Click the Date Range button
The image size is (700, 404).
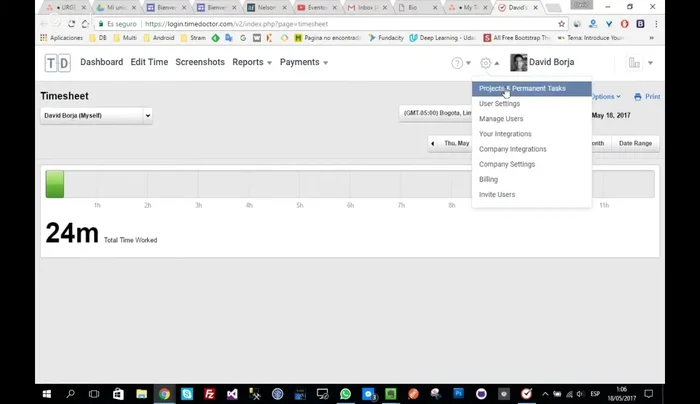(x=635, y=143)
